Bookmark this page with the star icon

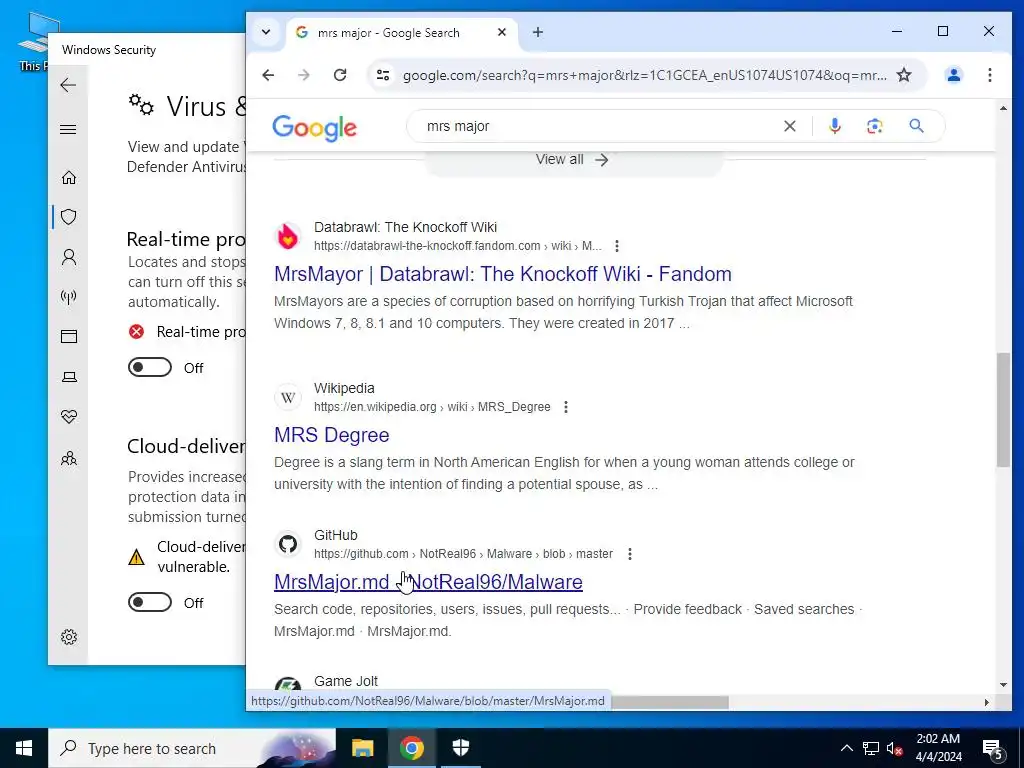[x=904, y=75]
